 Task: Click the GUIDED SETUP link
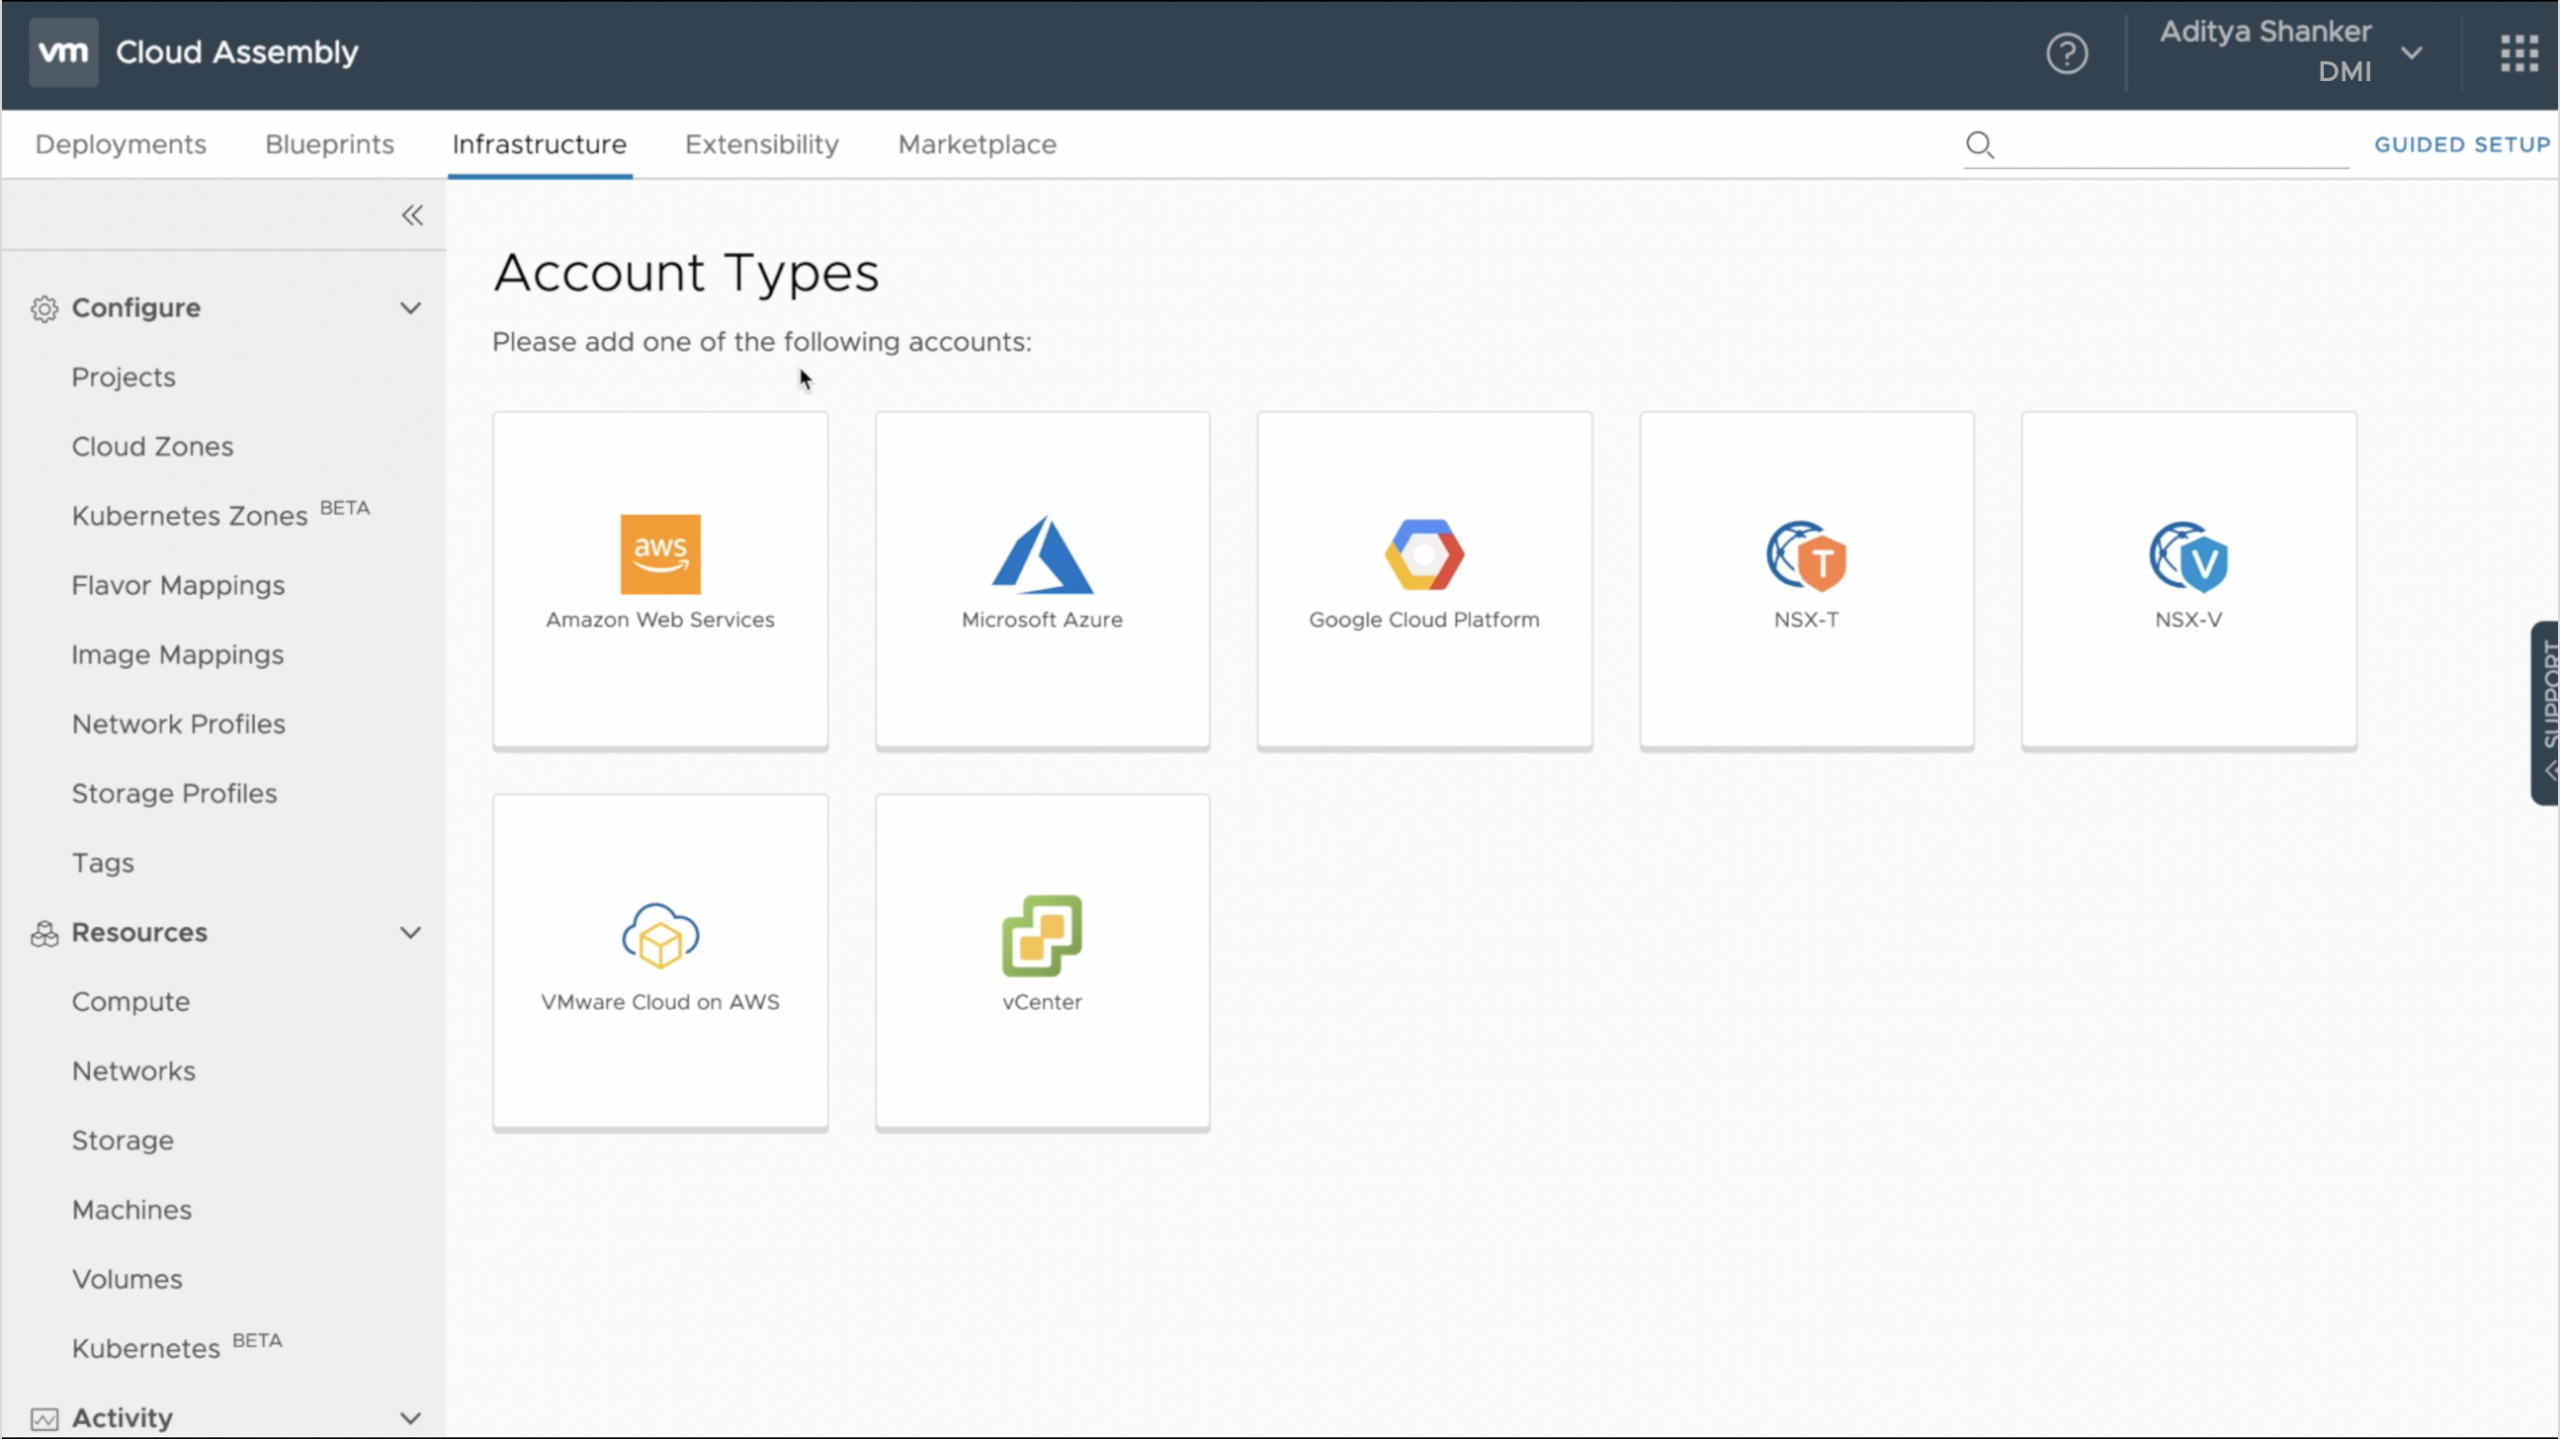tap(2461, 144)
